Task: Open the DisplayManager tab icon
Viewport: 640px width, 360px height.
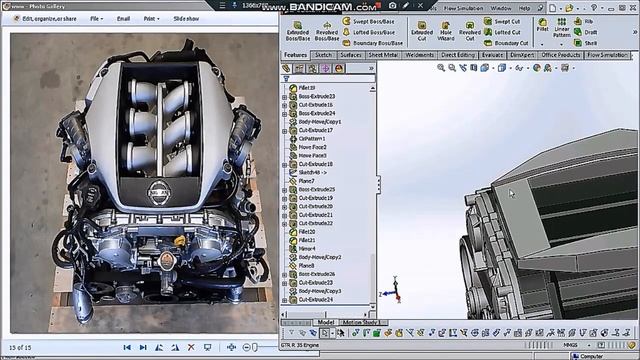Action: click(x=339, y=68)
